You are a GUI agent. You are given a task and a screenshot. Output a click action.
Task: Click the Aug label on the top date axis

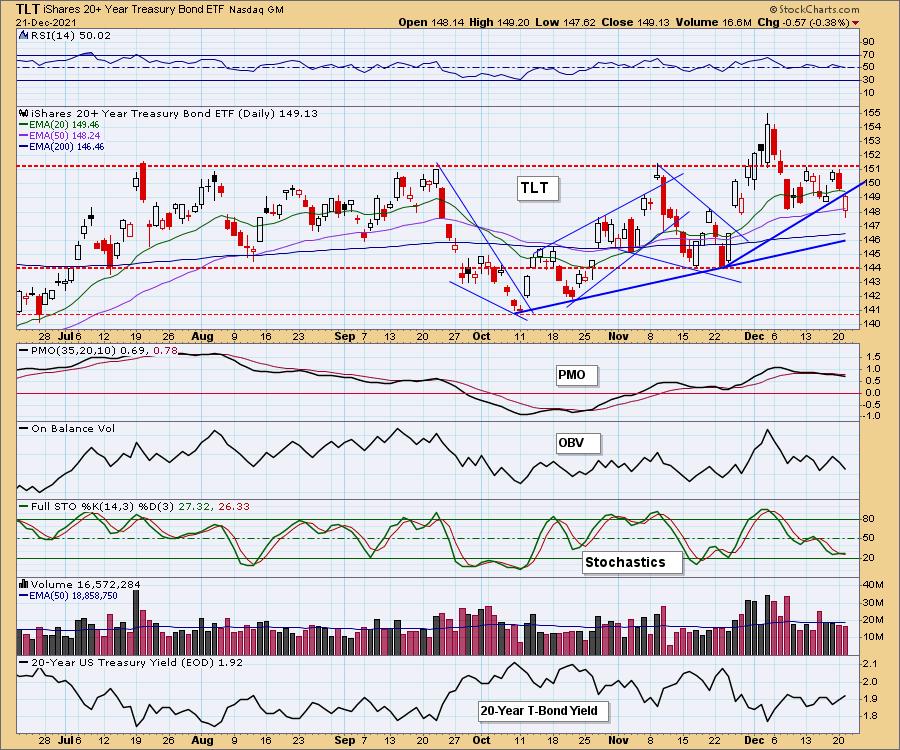point(202,336)
